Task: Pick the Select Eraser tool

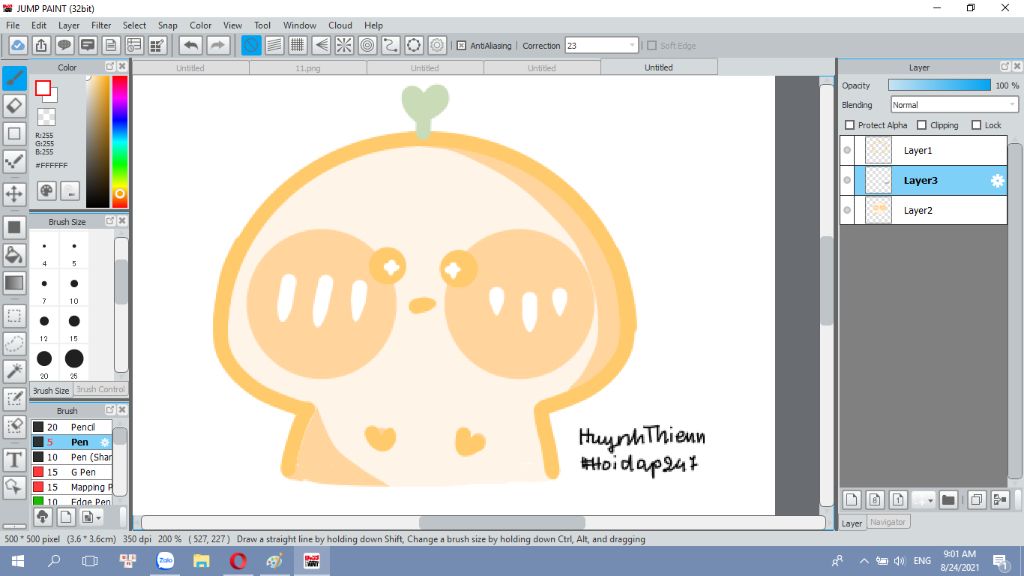Action: coord(14,426)
